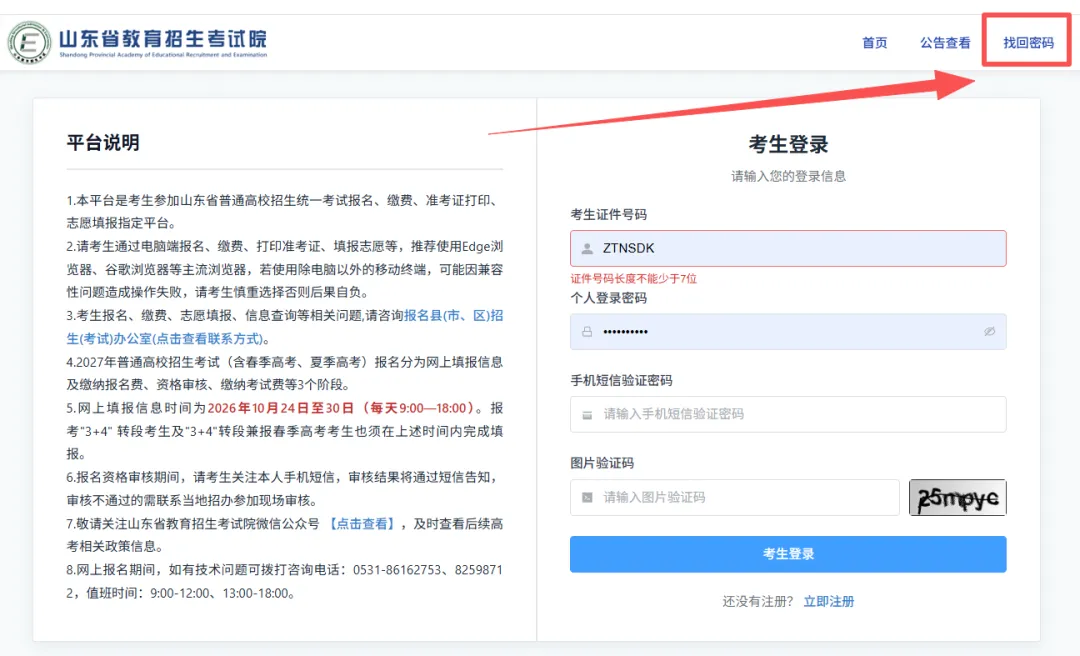
Task: Click the 还没有注册? text
Action: tap(758, 602)
